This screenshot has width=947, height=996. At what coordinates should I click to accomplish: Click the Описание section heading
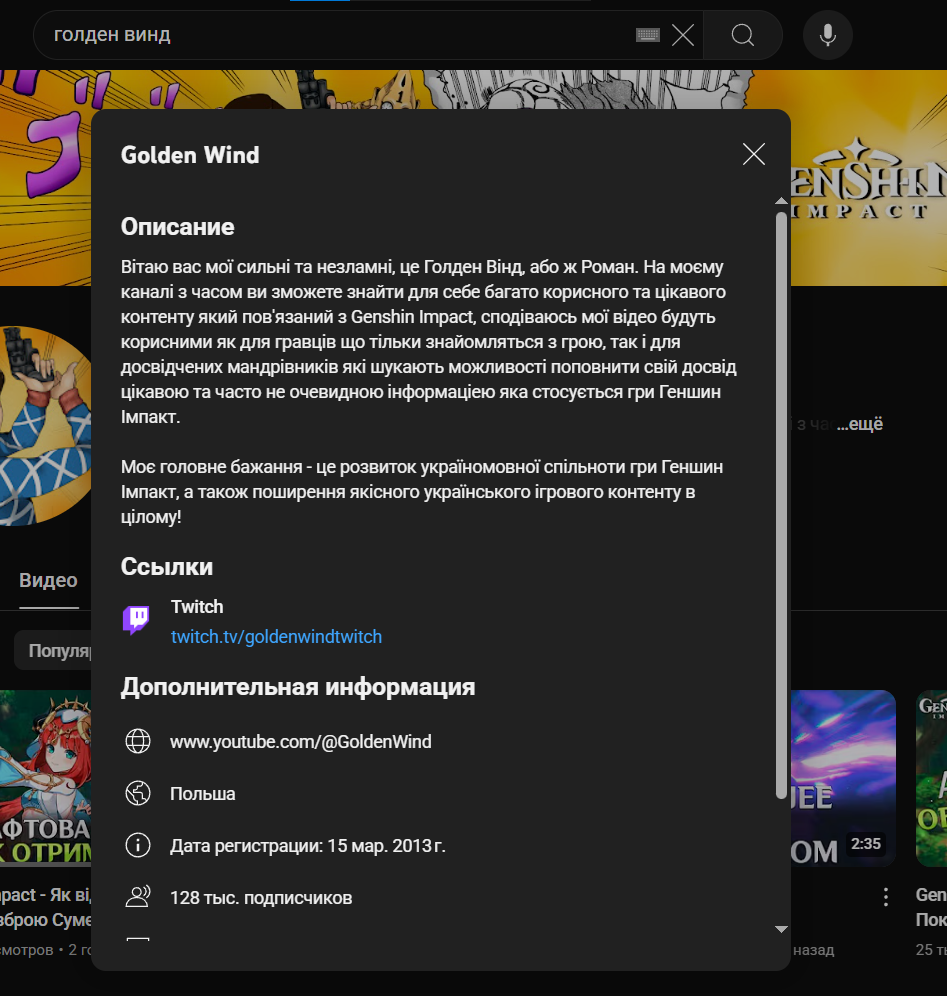(177, 226)
